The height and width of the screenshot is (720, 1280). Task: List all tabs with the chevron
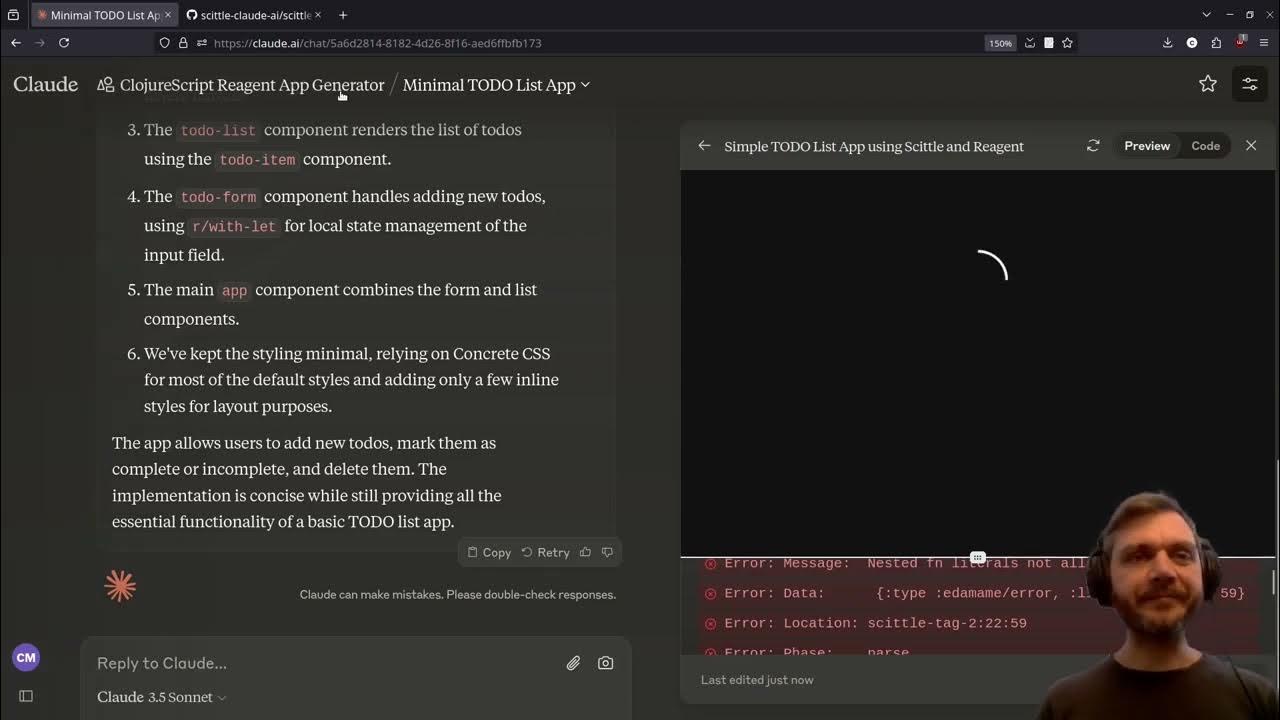coord(1206,15)
